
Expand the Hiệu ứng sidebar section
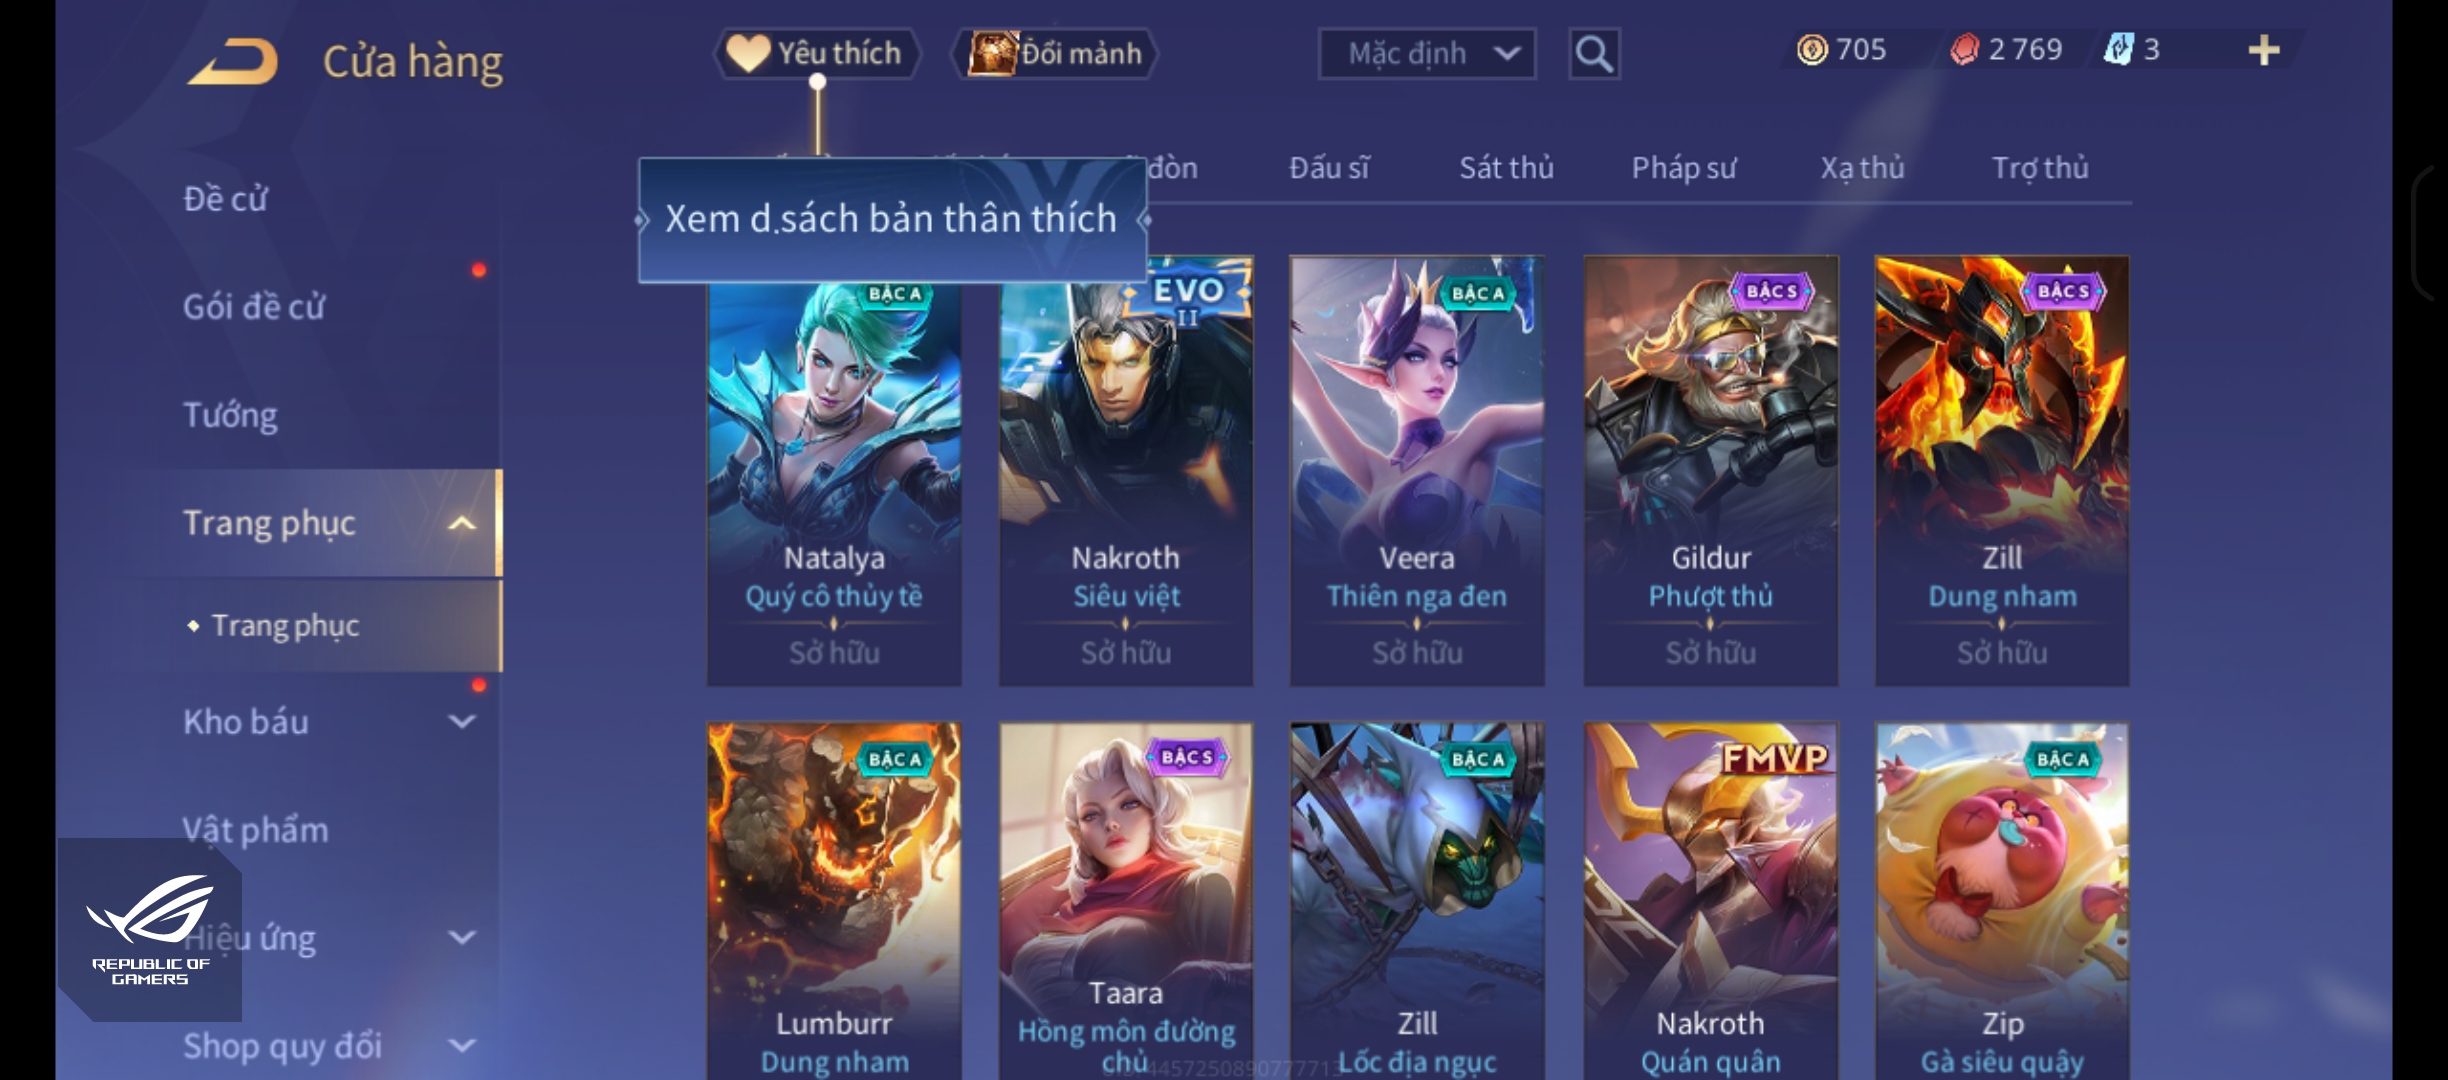[x=461, y=937]
